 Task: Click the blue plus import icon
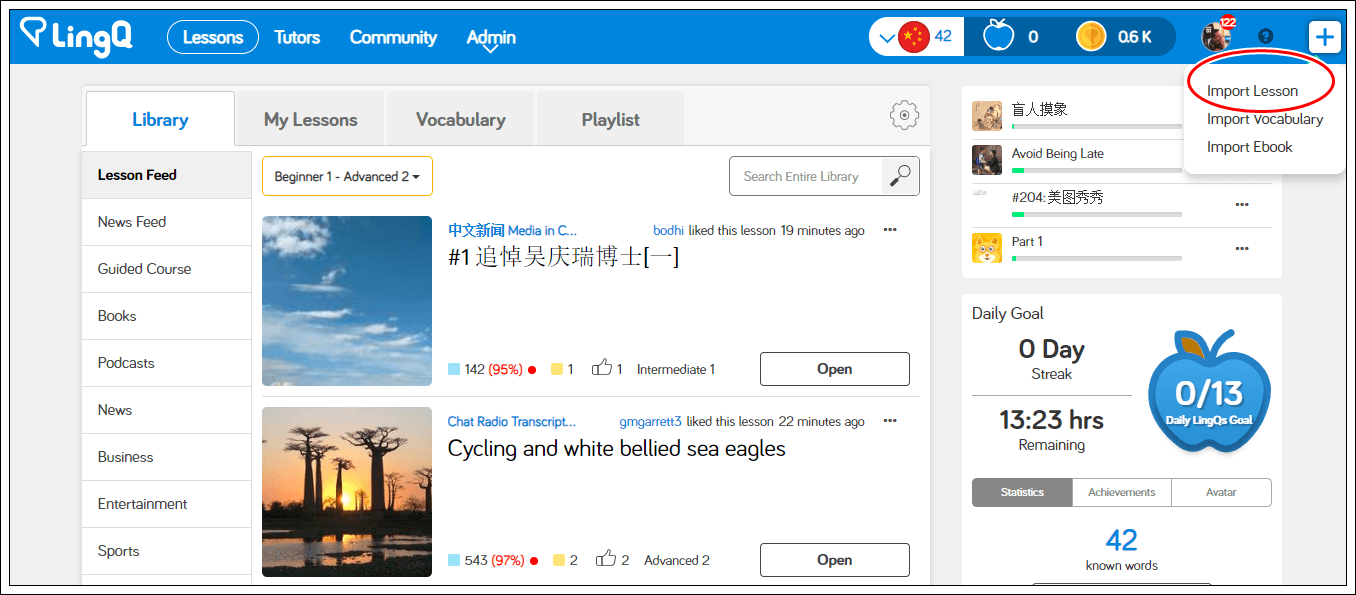1324,38
